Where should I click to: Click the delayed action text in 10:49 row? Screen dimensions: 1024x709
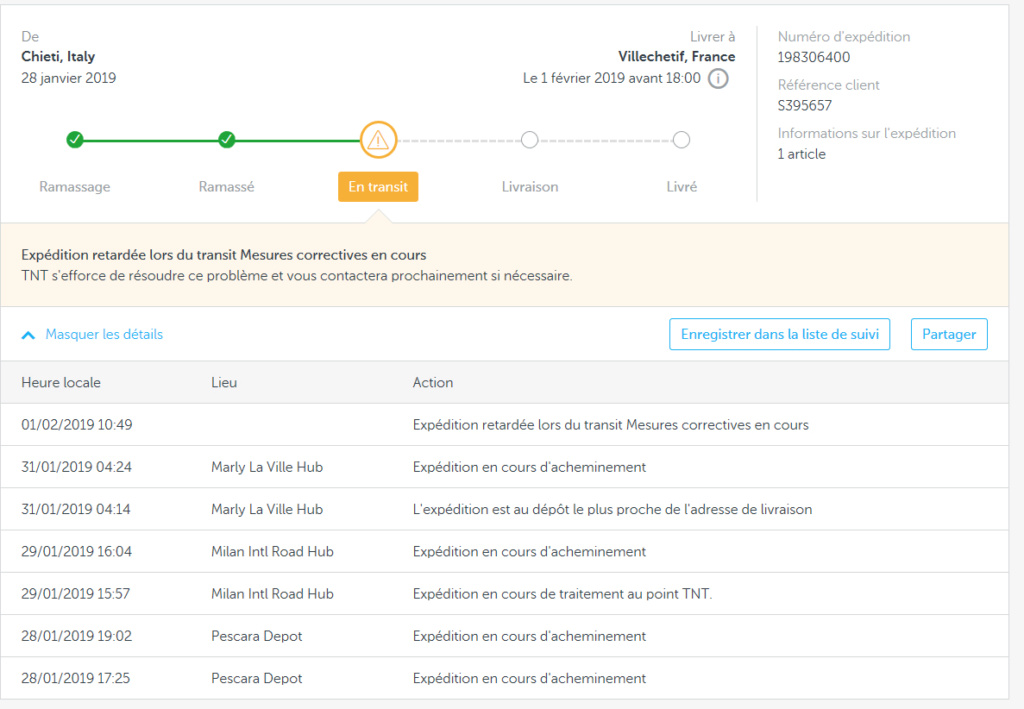point(611,425)
